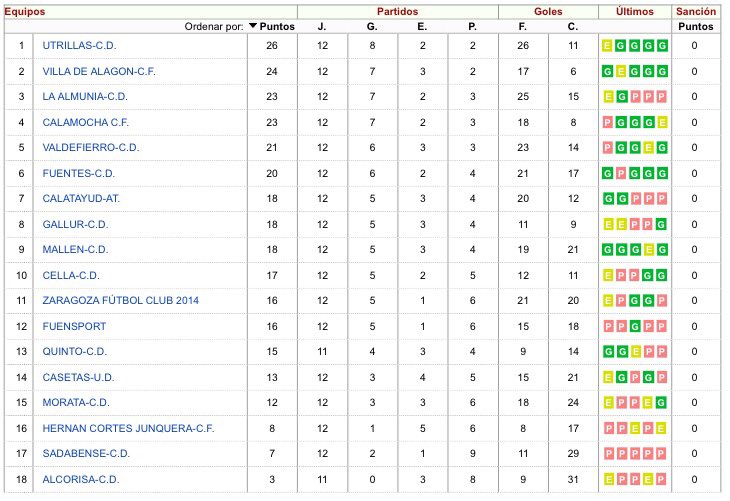
Task: Click the Equipos header
Action: click(x=25, y=12)
